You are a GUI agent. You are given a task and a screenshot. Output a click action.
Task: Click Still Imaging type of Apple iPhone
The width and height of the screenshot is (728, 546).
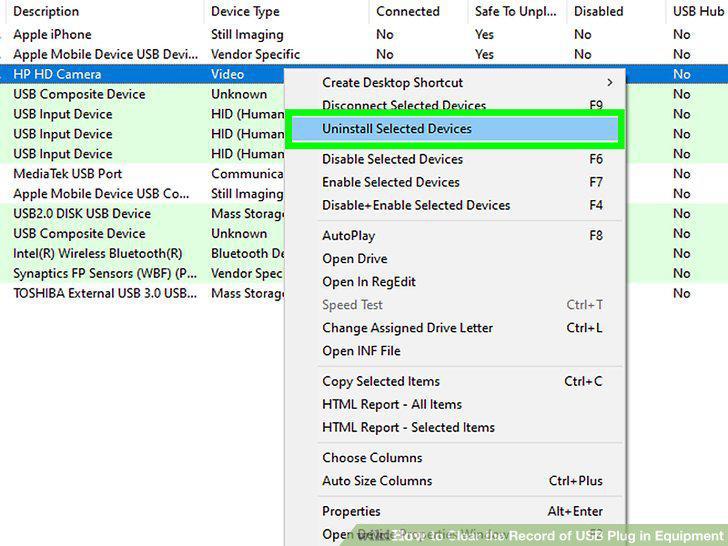247,34
